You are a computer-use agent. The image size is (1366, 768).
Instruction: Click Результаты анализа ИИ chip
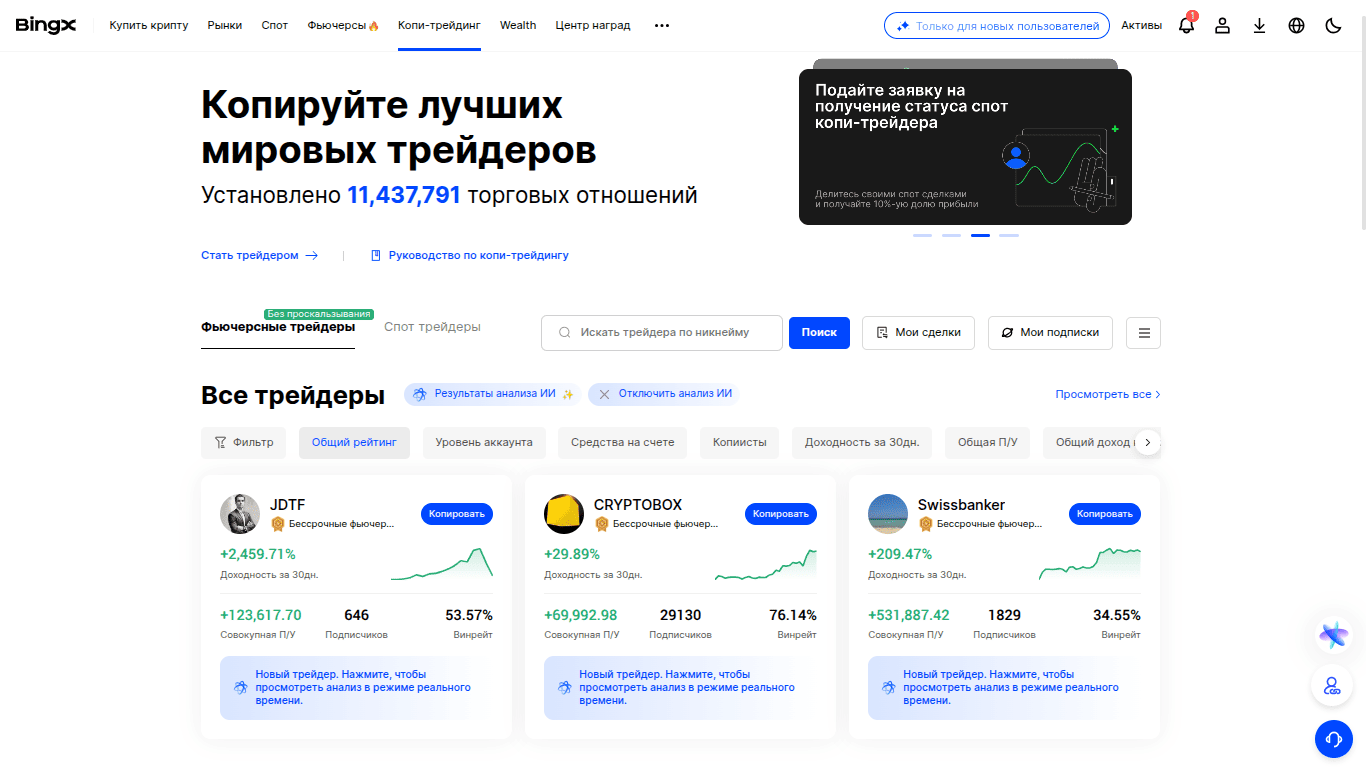point(492,394)
